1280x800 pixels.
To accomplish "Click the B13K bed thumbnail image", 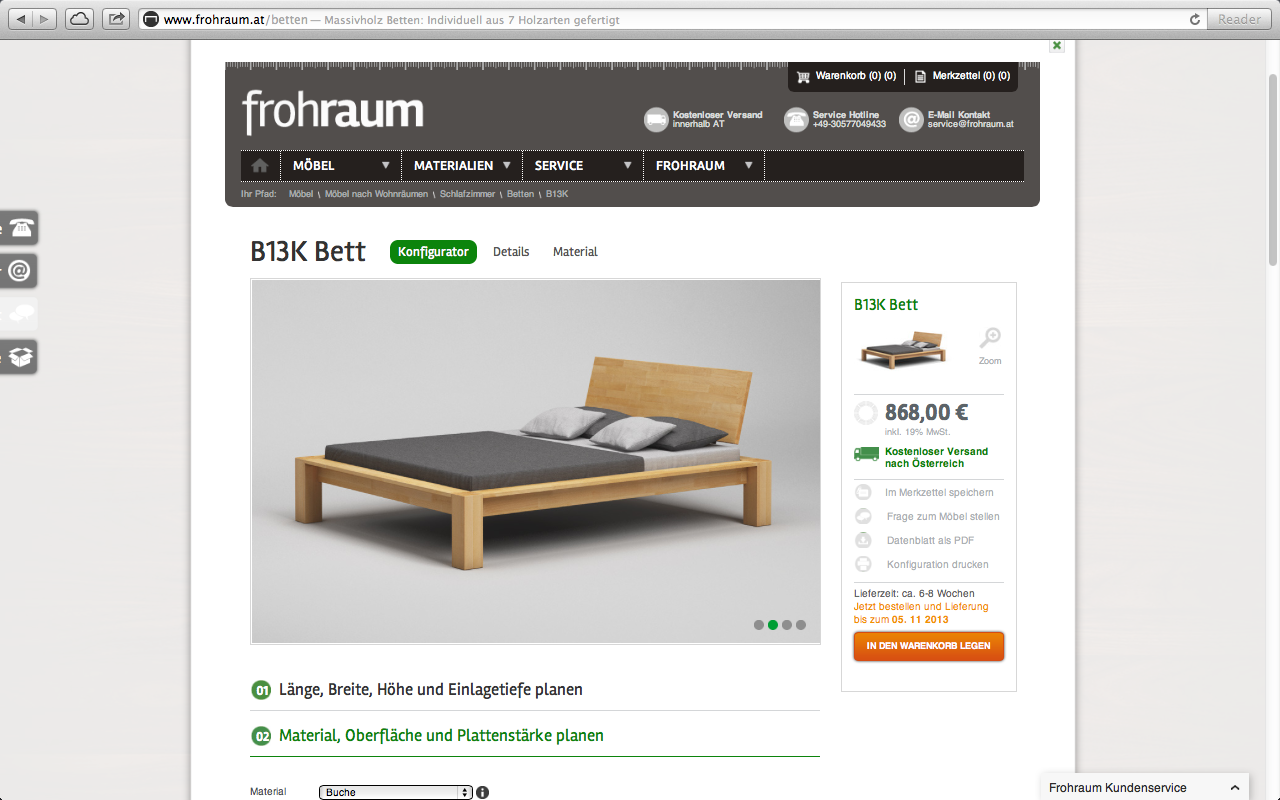I will point(904,349).
